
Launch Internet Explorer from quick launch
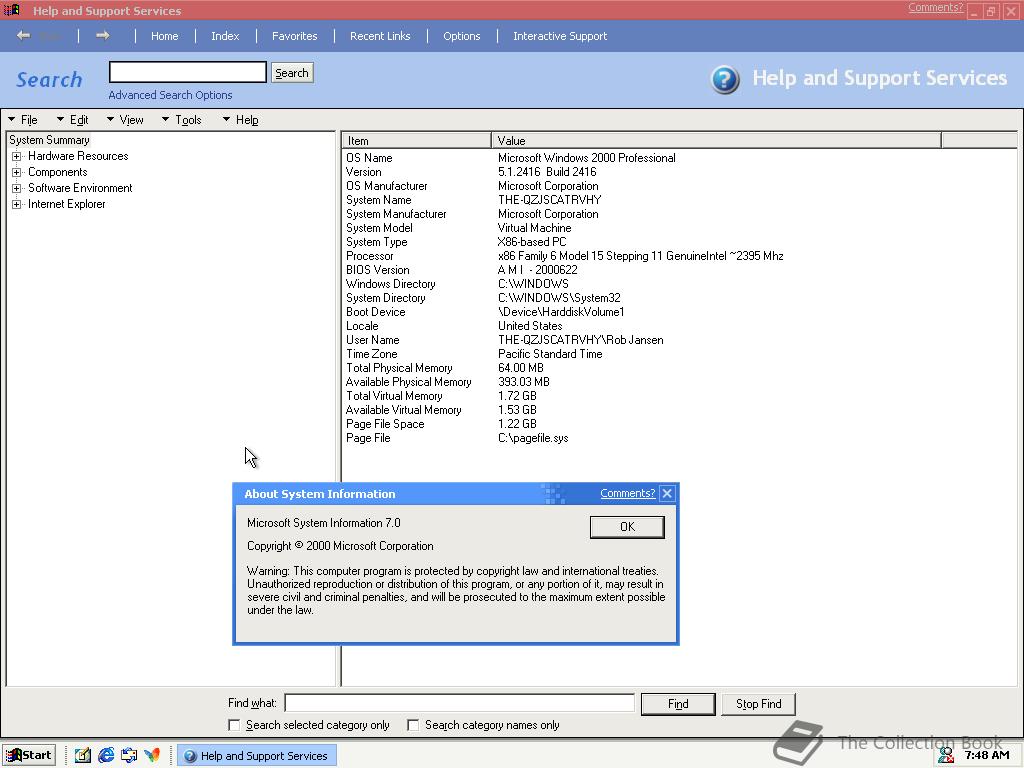pos(106,755)
